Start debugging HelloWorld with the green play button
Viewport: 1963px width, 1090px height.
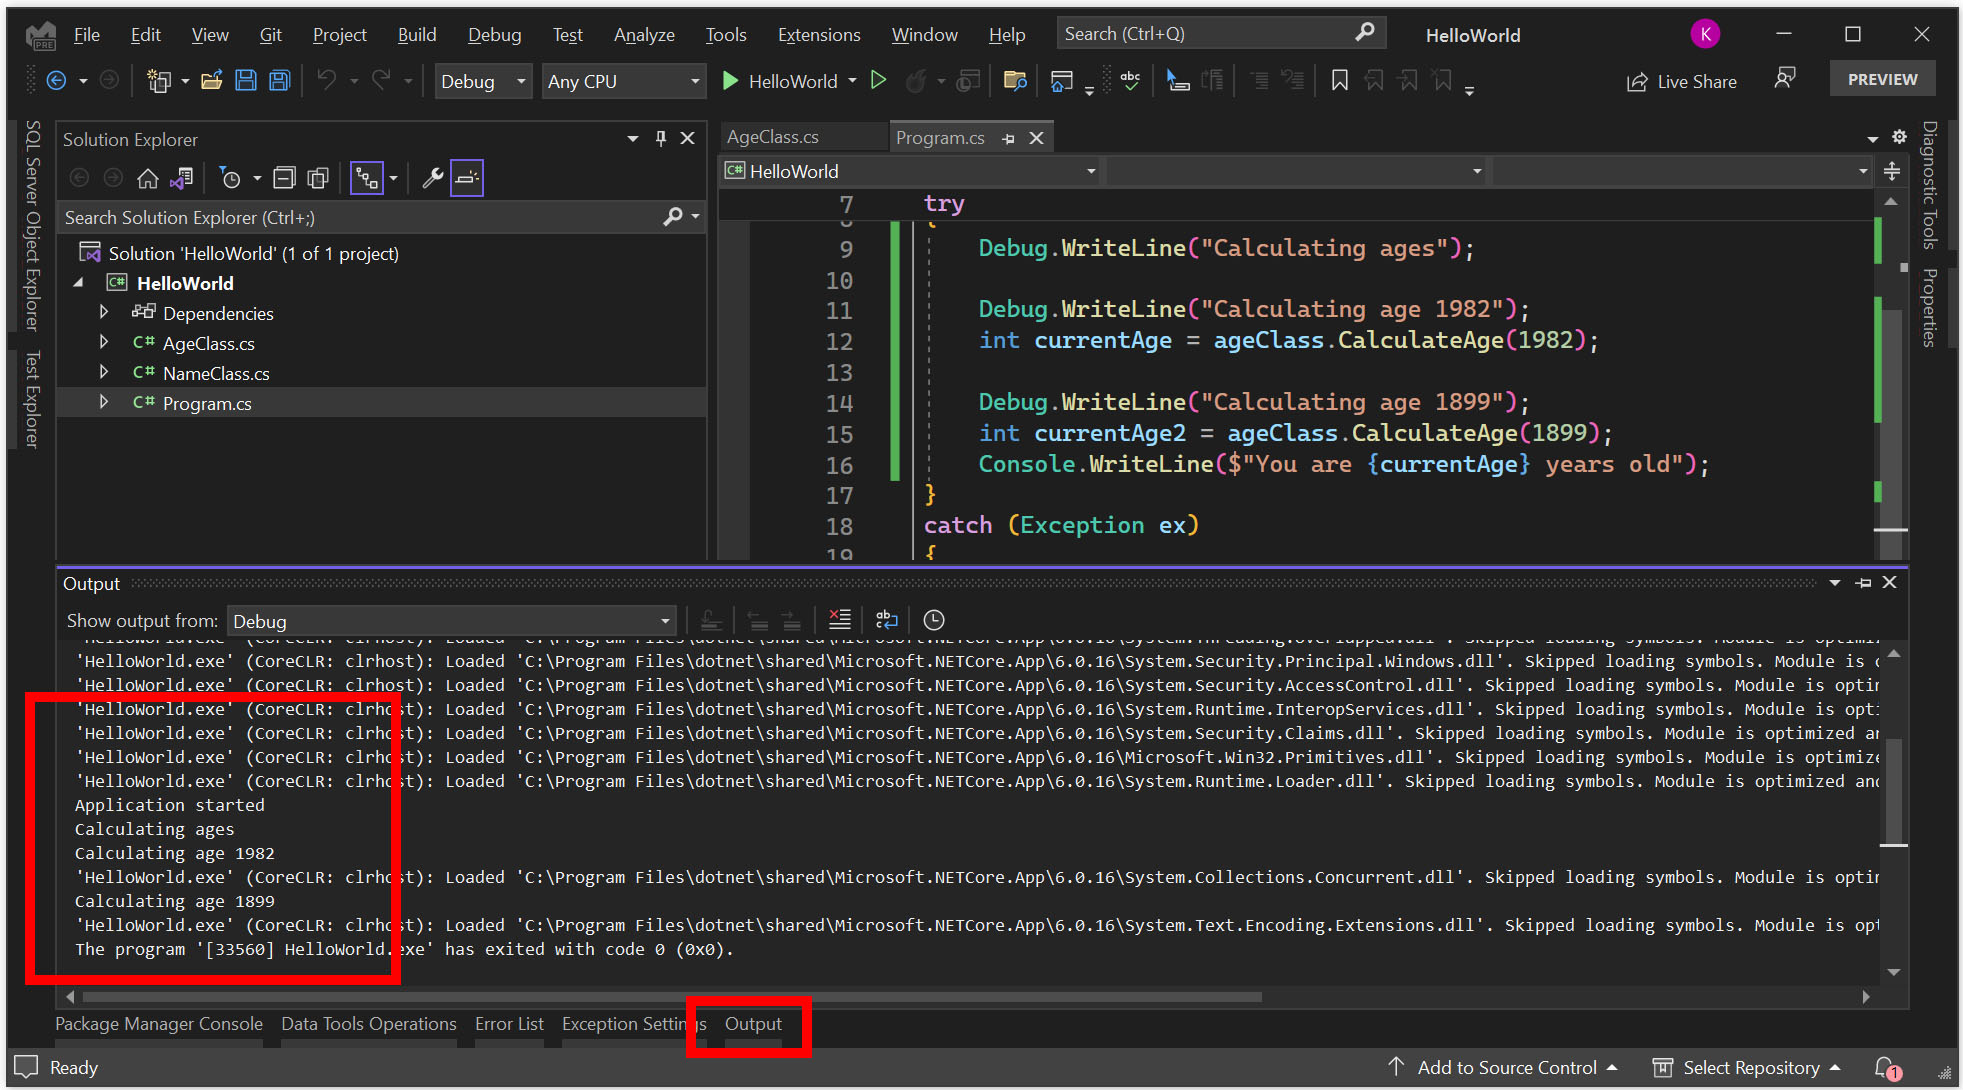(x=729, y=81)
